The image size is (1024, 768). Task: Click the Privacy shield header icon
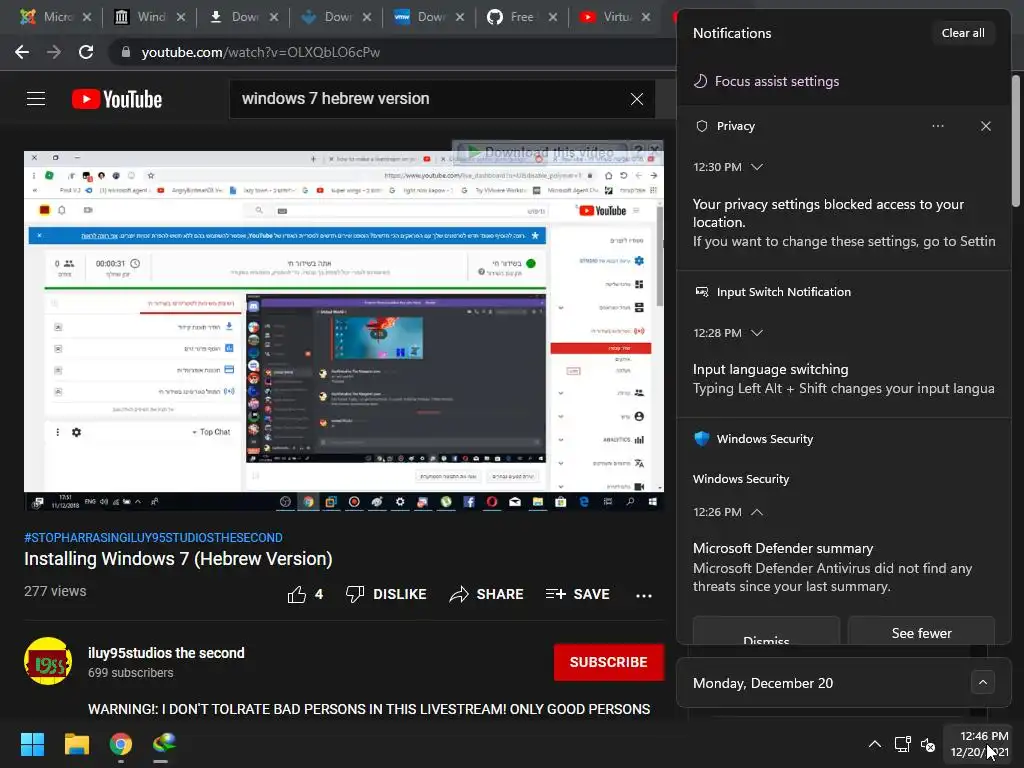coord(701,126)
